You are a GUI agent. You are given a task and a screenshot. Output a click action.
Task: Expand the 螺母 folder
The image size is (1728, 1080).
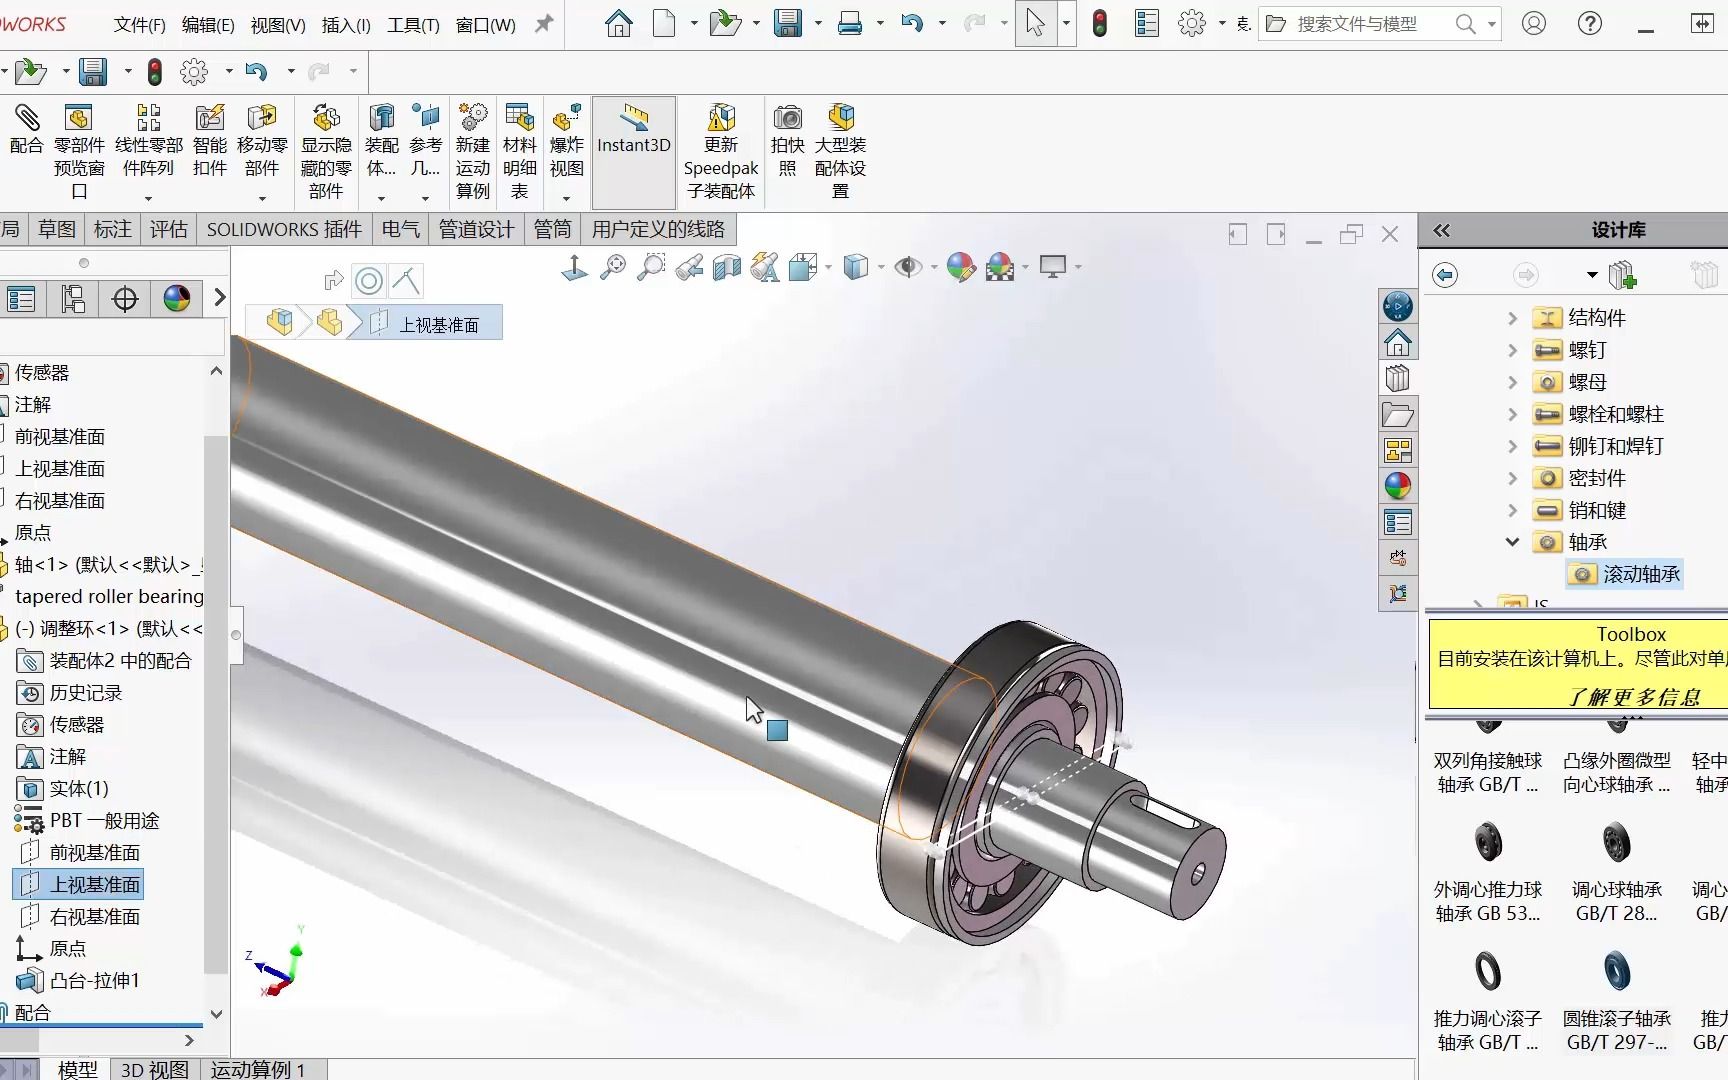click(x=1513, y=383)
